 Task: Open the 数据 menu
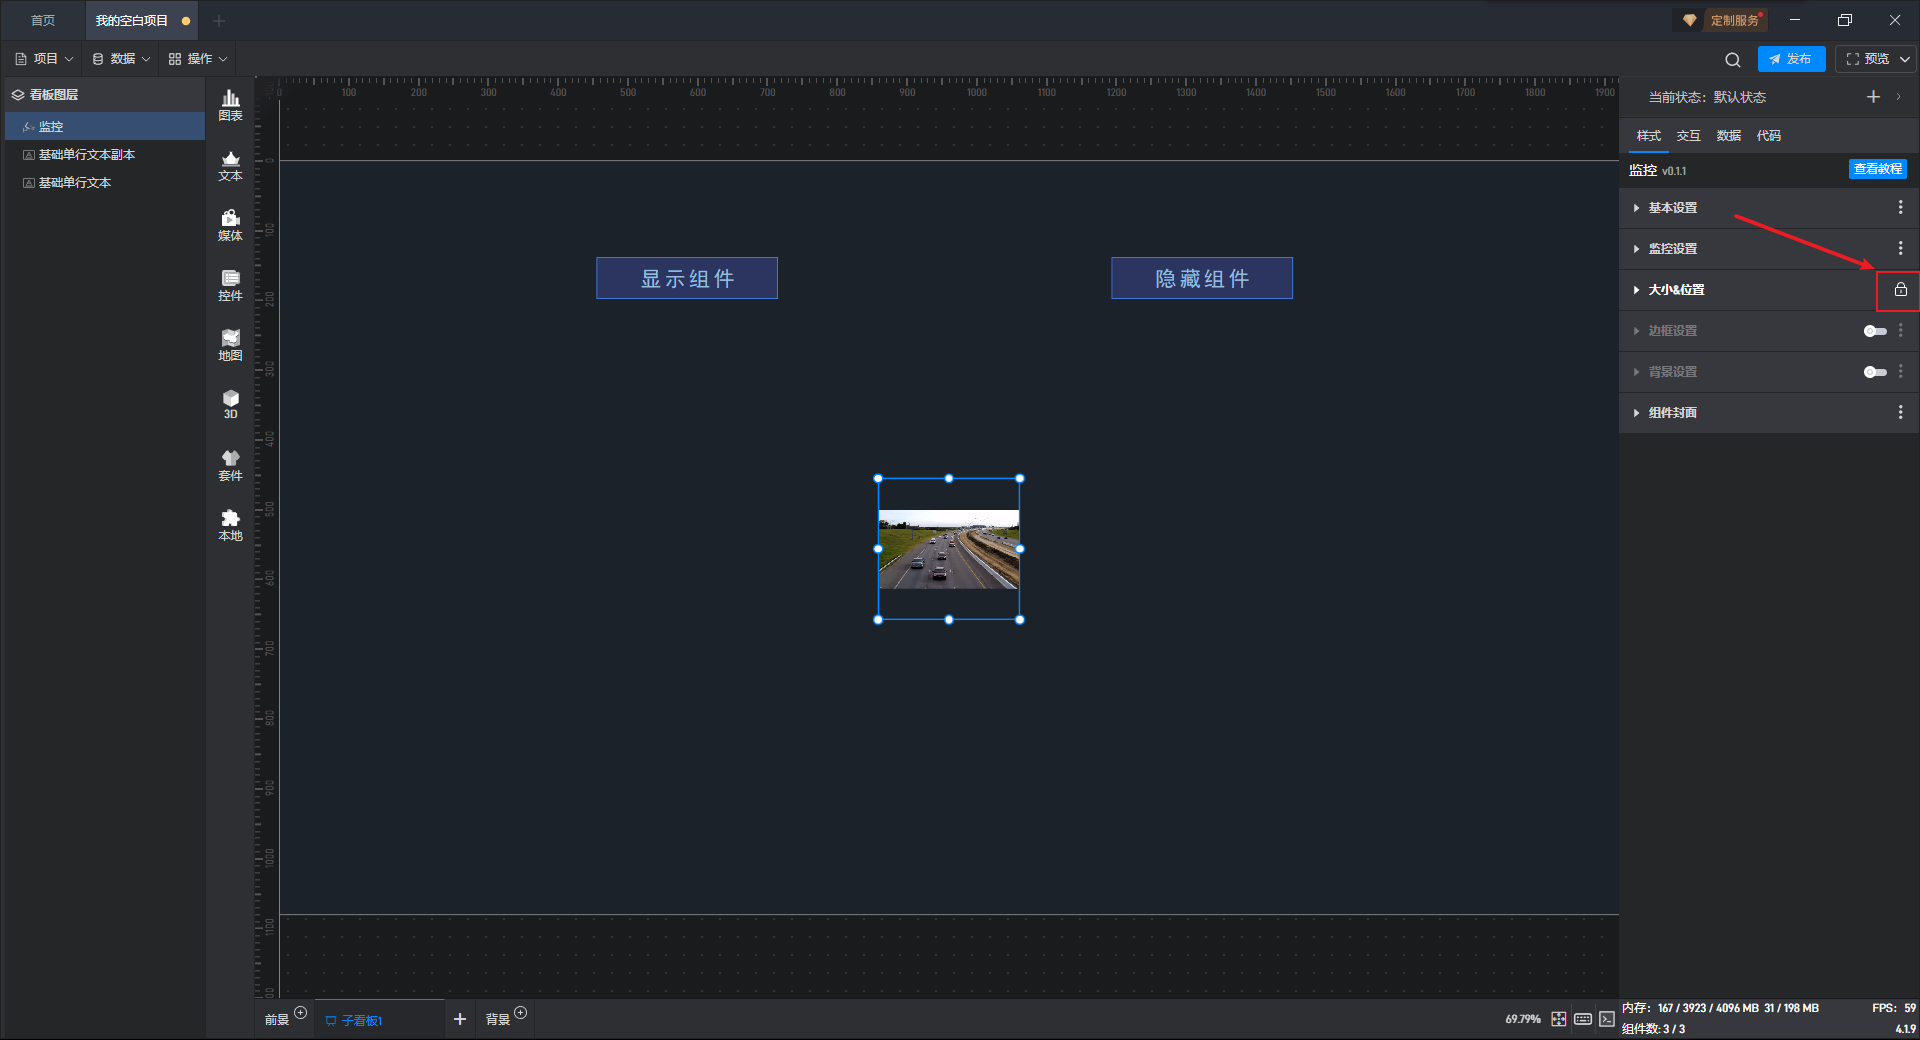[x=121, y=59]
